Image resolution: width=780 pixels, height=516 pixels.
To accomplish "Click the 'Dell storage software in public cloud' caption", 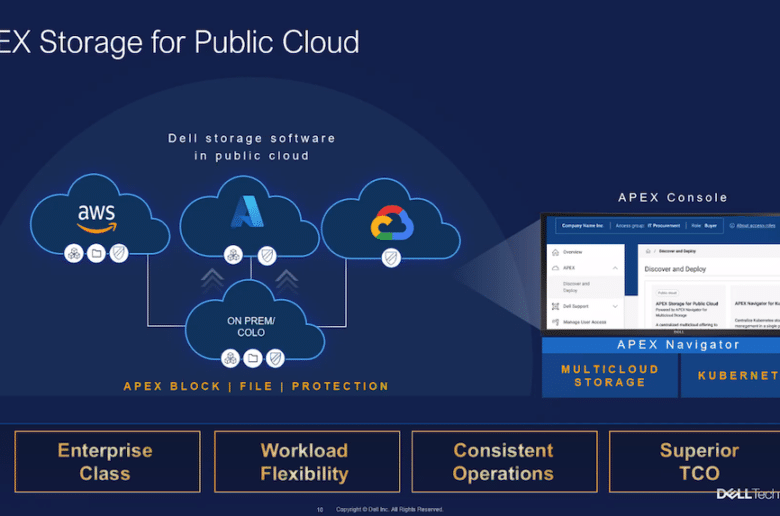I will pyautogui.click(x=252, y=147).
